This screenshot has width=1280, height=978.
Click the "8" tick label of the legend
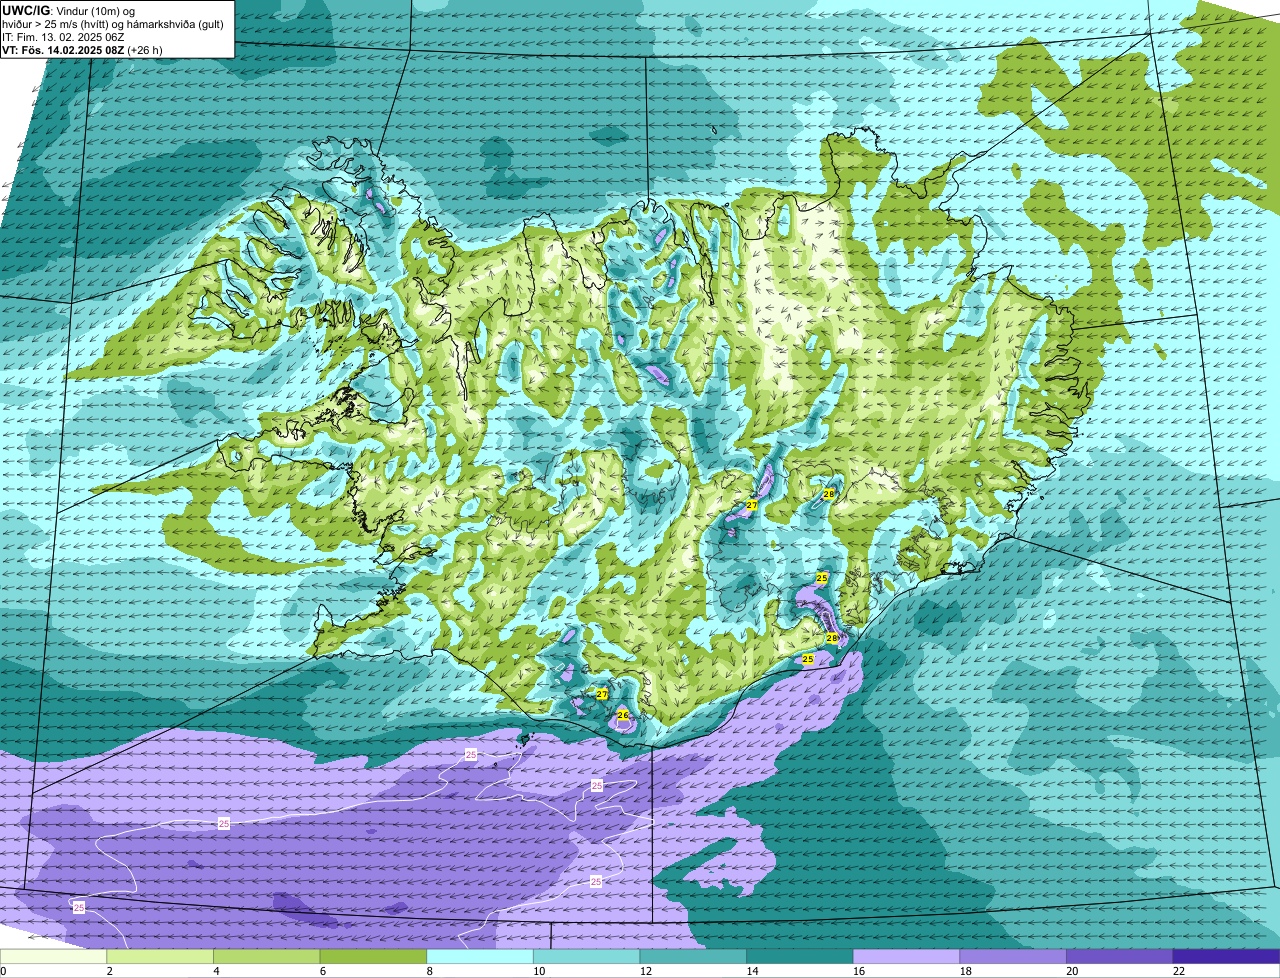point(429,971)
